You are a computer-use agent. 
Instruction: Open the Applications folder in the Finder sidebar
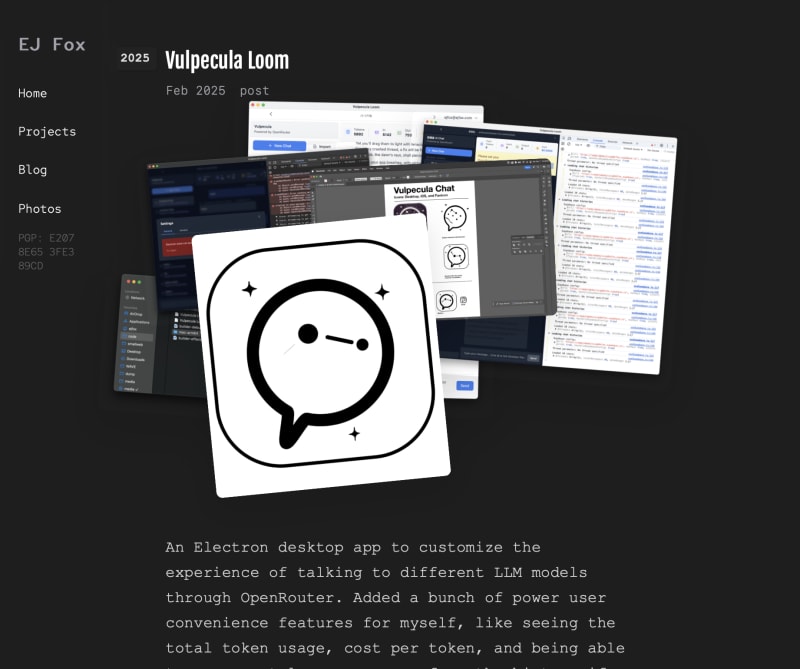coord(140,321)
